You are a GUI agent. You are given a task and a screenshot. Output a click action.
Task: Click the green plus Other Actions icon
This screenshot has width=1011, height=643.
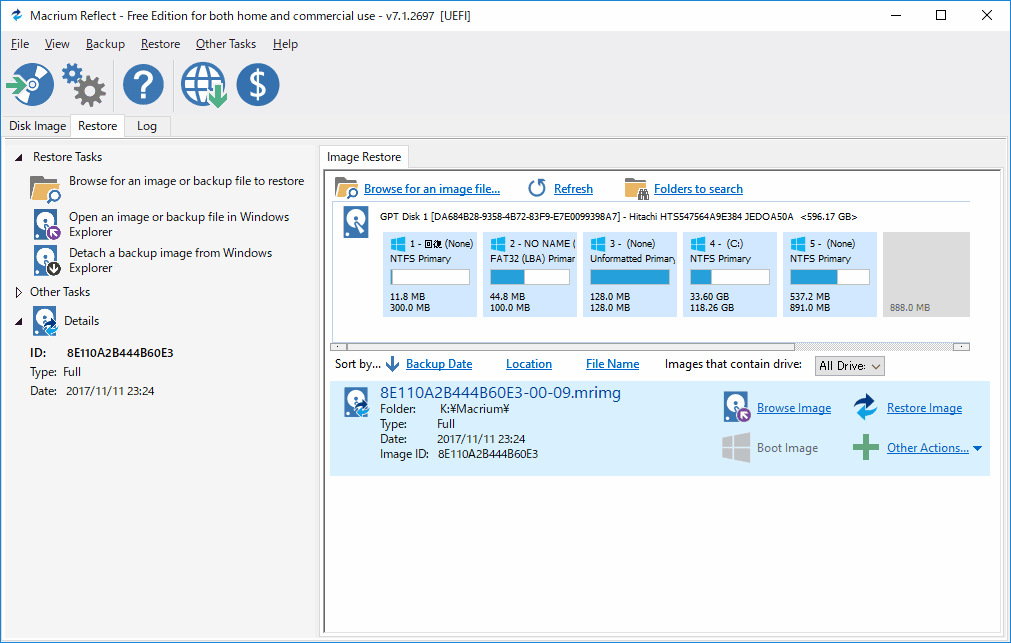(x=865, y=447)
